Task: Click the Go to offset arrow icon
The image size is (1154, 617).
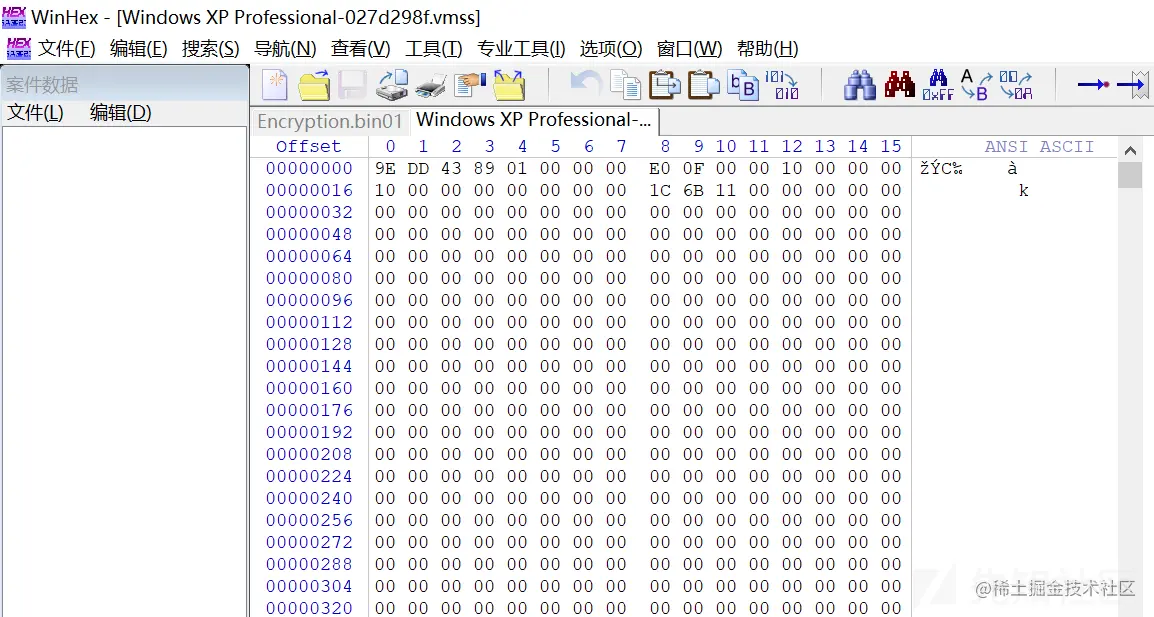Action: (1094, 85)
